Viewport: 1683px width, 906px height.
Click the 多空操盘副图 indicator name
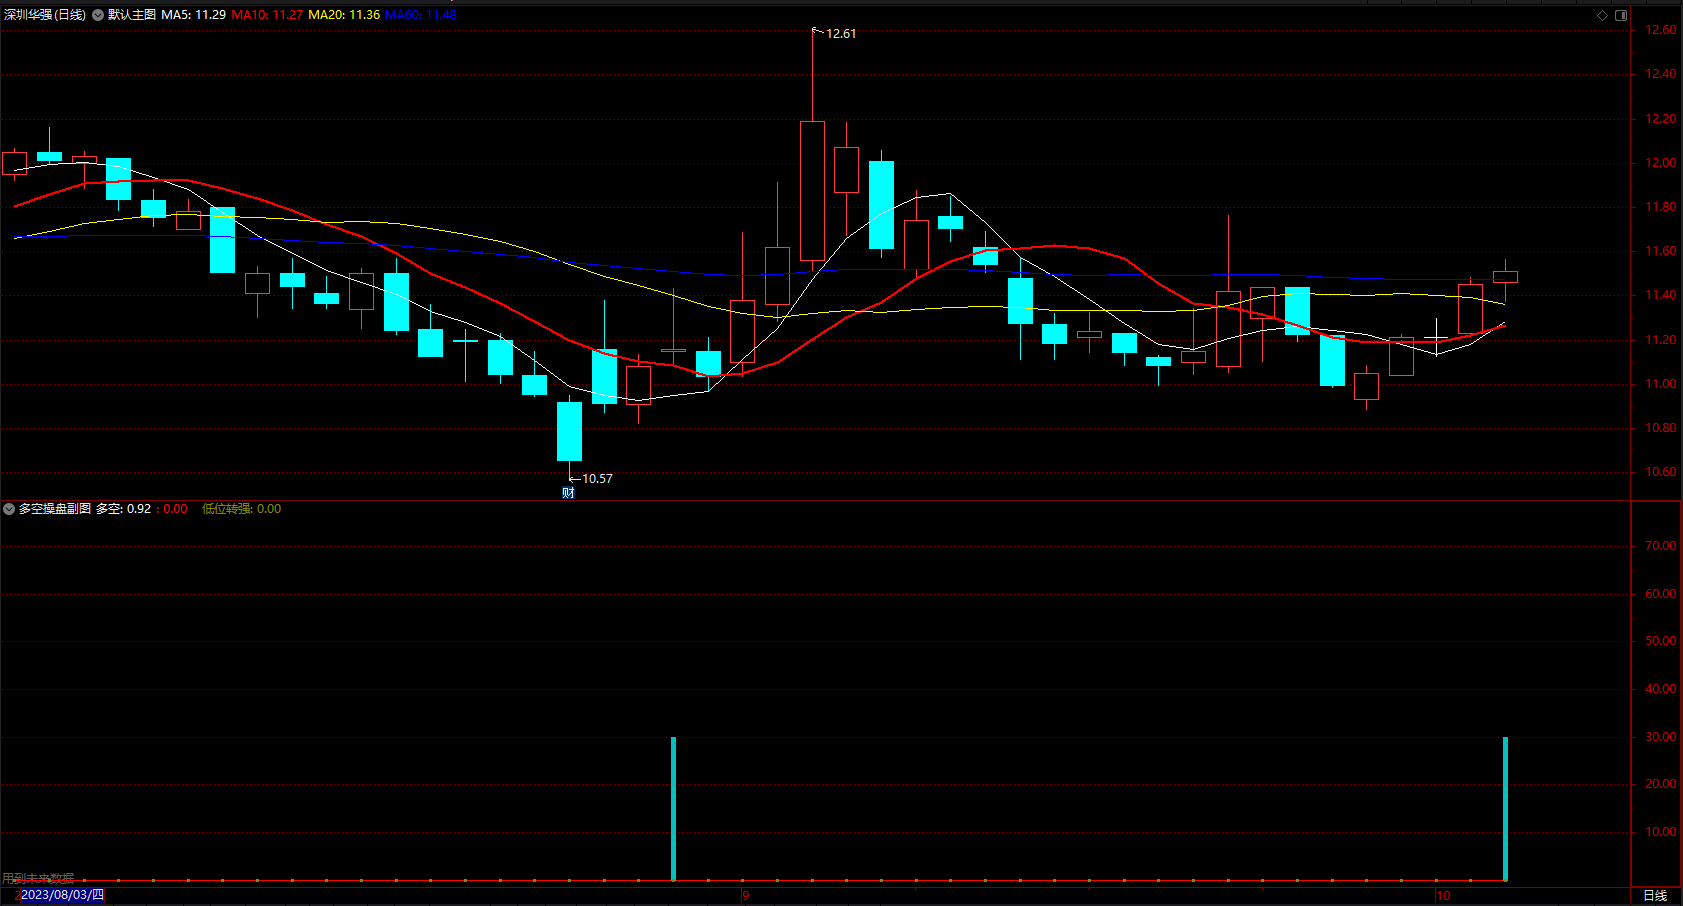(55, 509)
